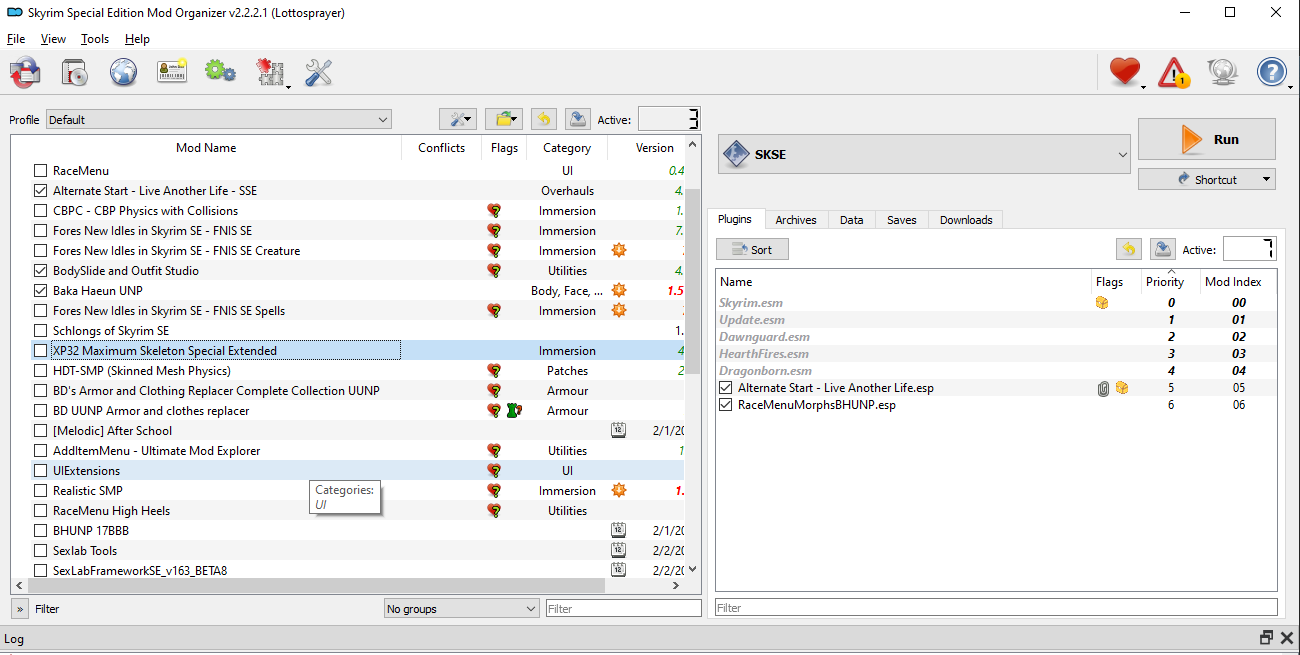Open the mod list tools wrench dropdown
The image size is (1300, 655).
pos(458,119)
